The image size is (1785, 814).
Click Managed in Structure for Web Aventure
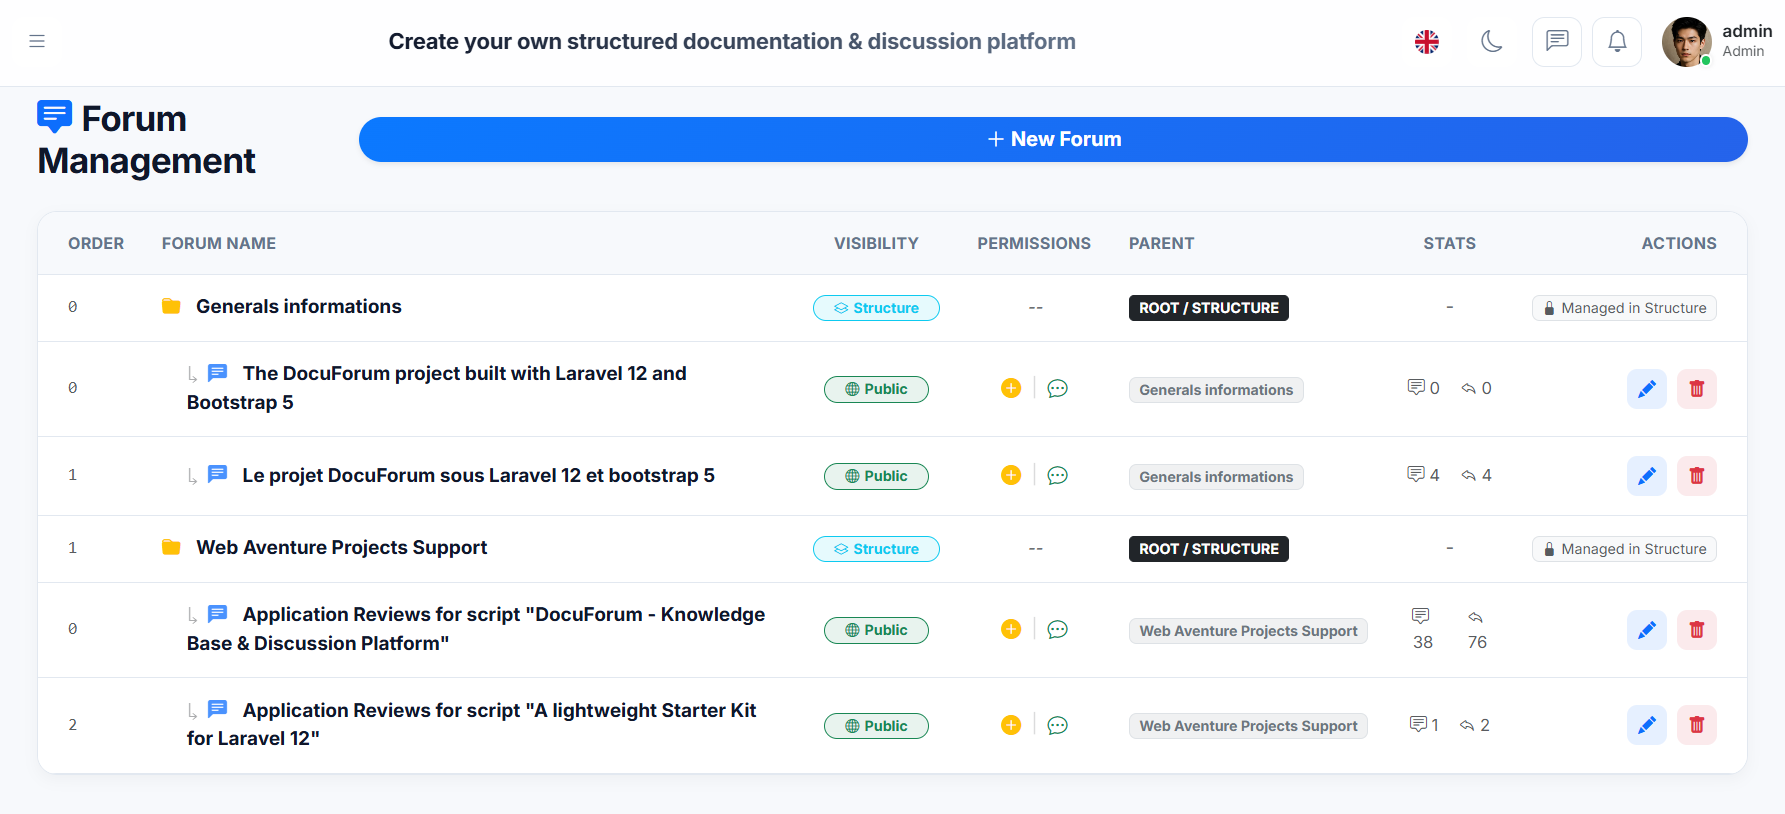1623,549
